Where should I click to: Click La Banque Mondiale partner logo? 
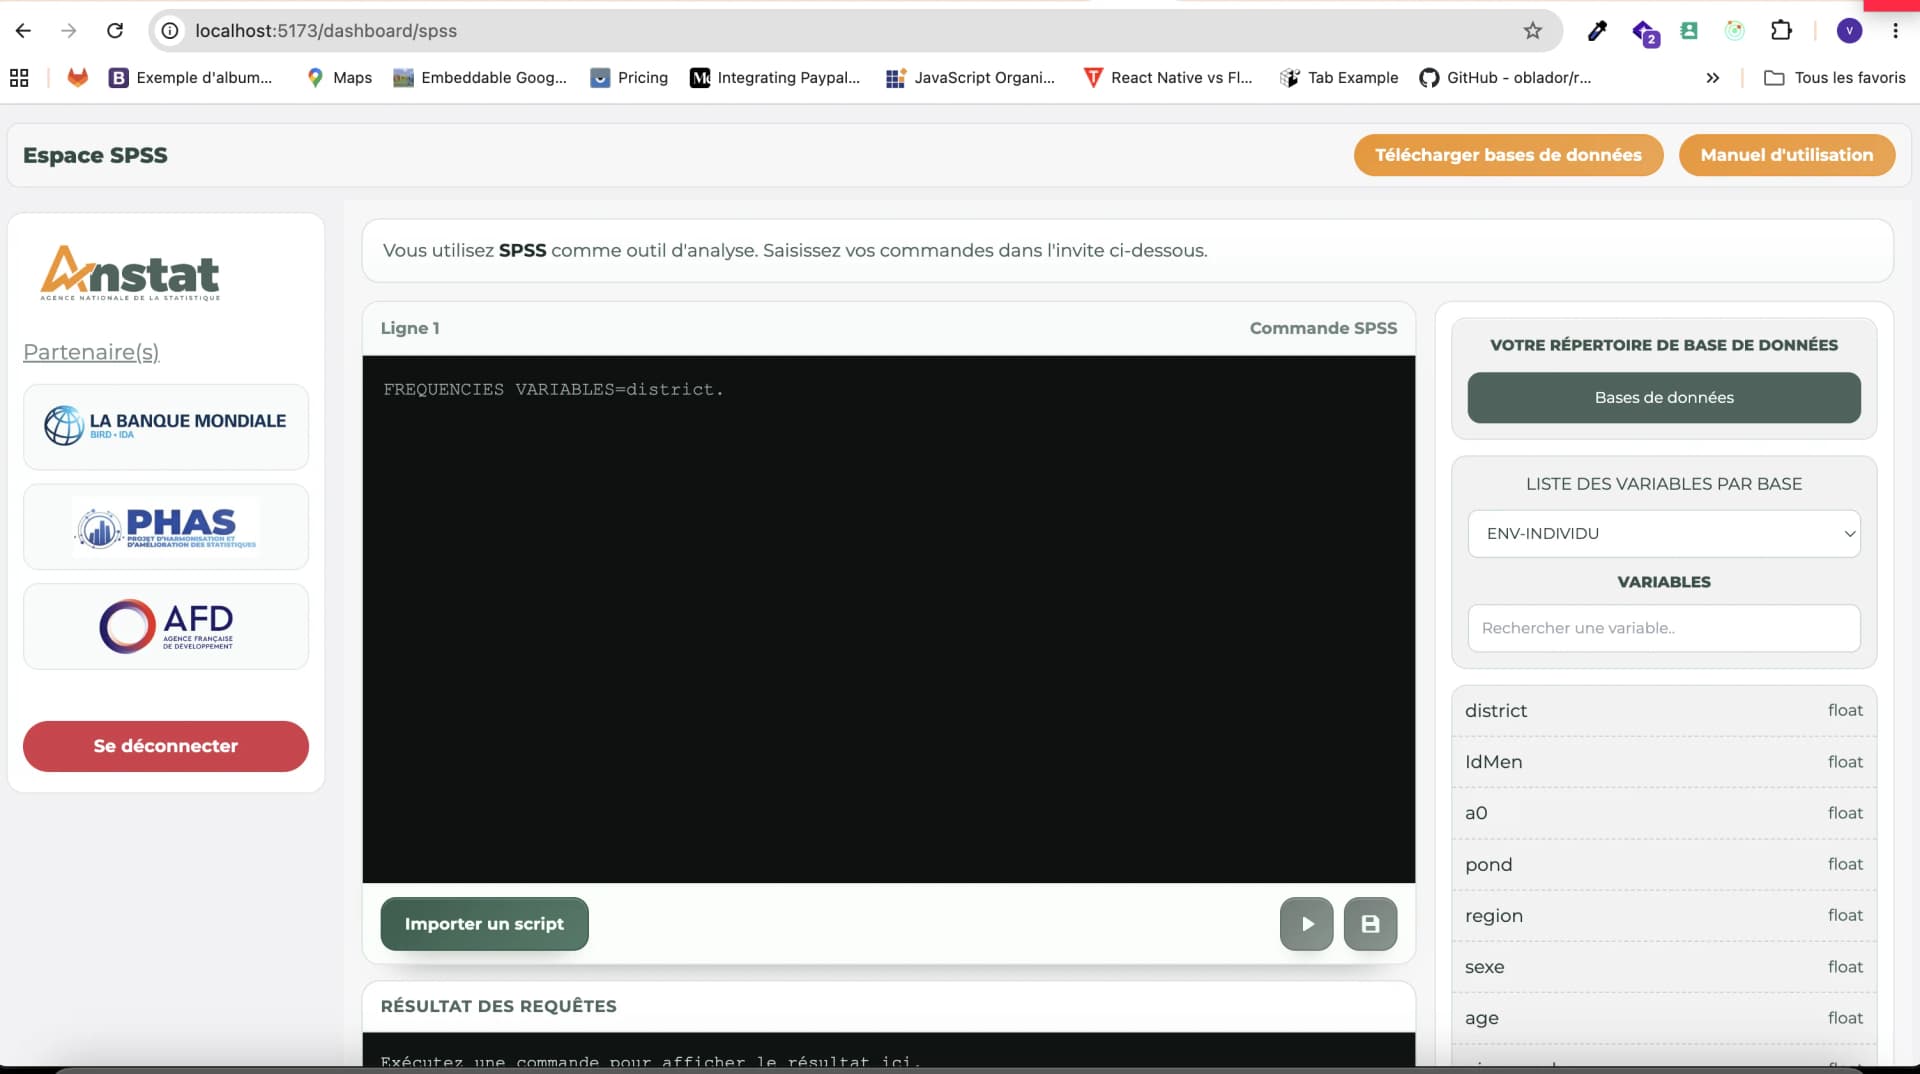pyautogui.click(x=166, y=427)
